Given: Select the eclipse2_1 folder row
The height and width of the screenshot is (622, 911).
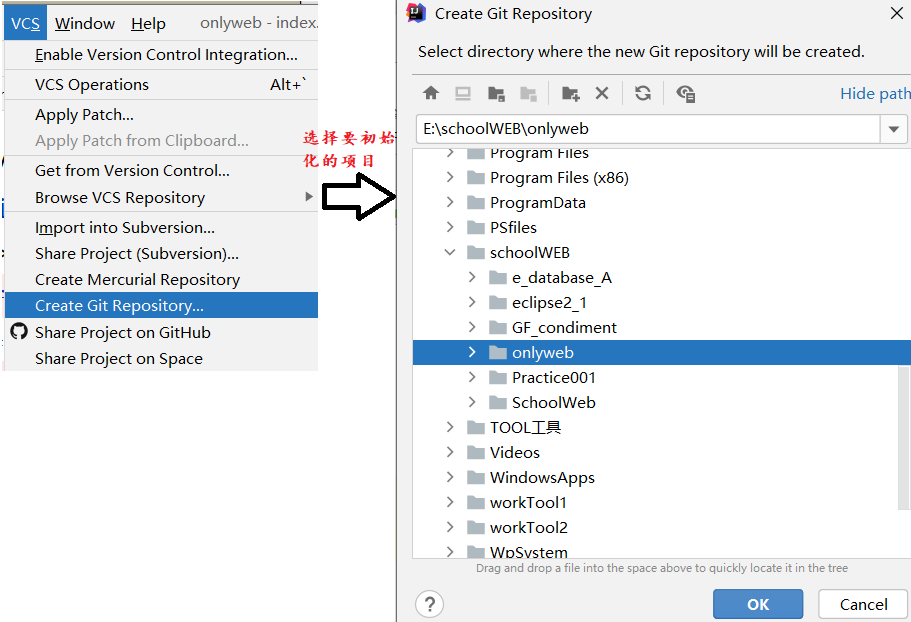Looking at the screenshot, I should click(x=662, y=303).
